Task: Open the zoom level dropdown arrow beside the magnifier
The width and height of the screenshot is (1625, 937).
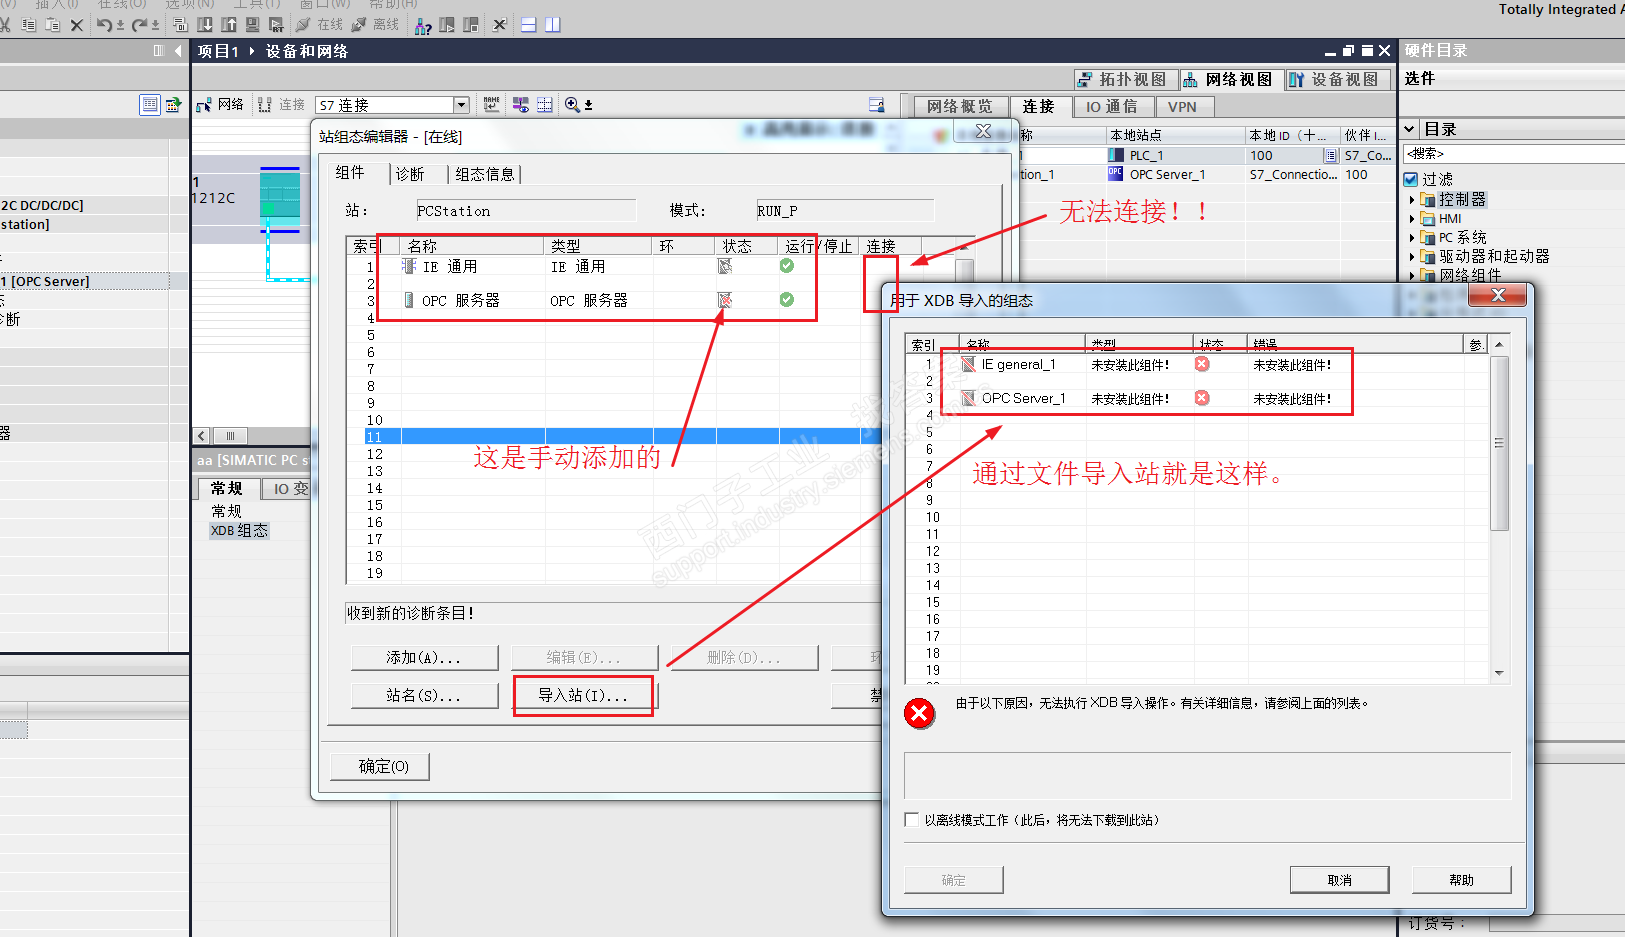Action: (588, 105)
